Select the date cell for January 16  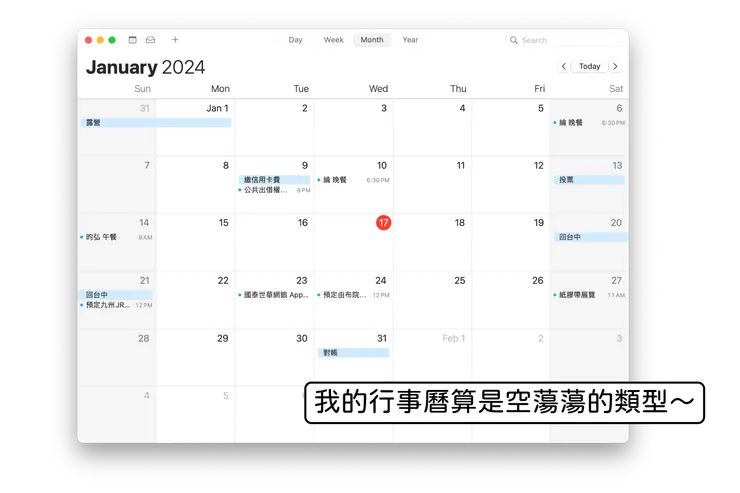coord(274,242)
